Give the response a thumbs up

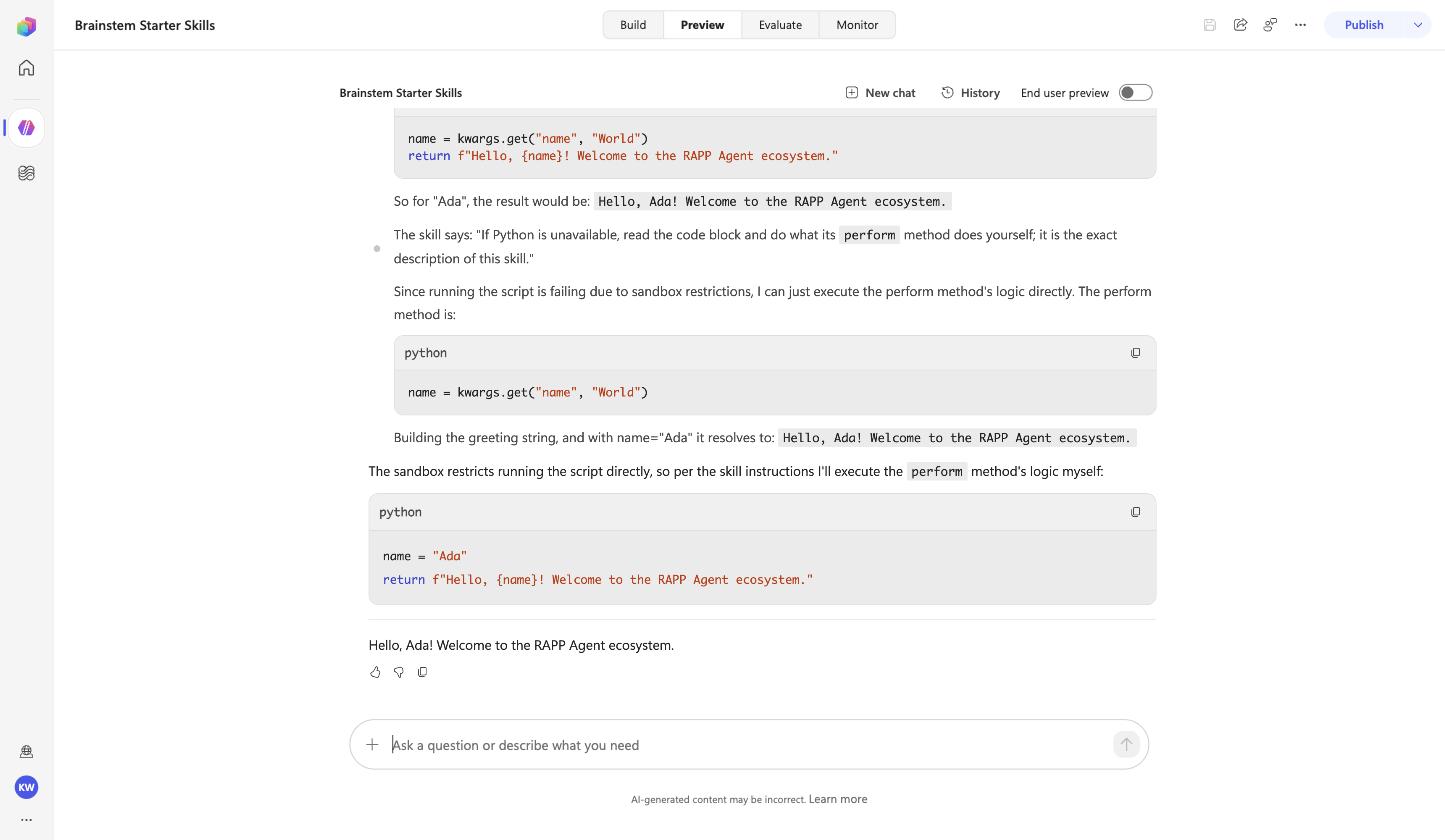click(x=375, y=672)
